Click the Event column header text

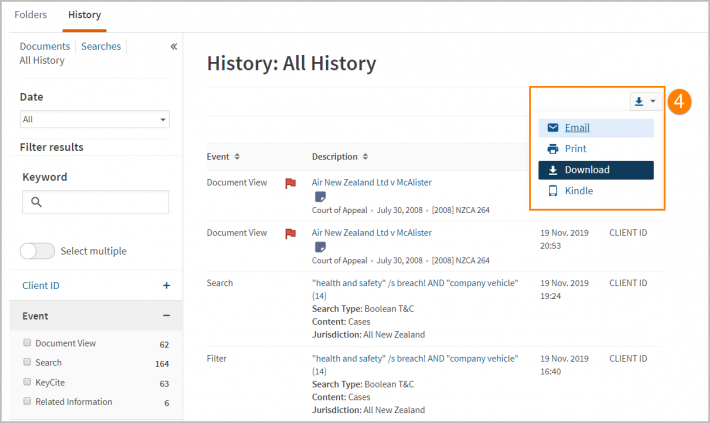click(x=218, y=157)
